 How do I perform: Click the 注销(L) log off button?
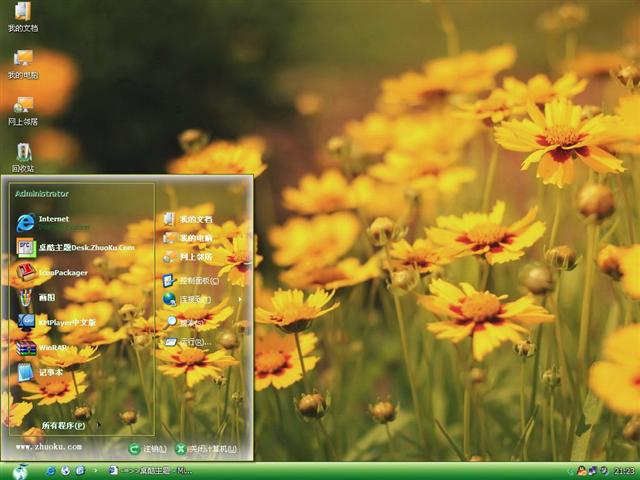[x=148, y=449]
